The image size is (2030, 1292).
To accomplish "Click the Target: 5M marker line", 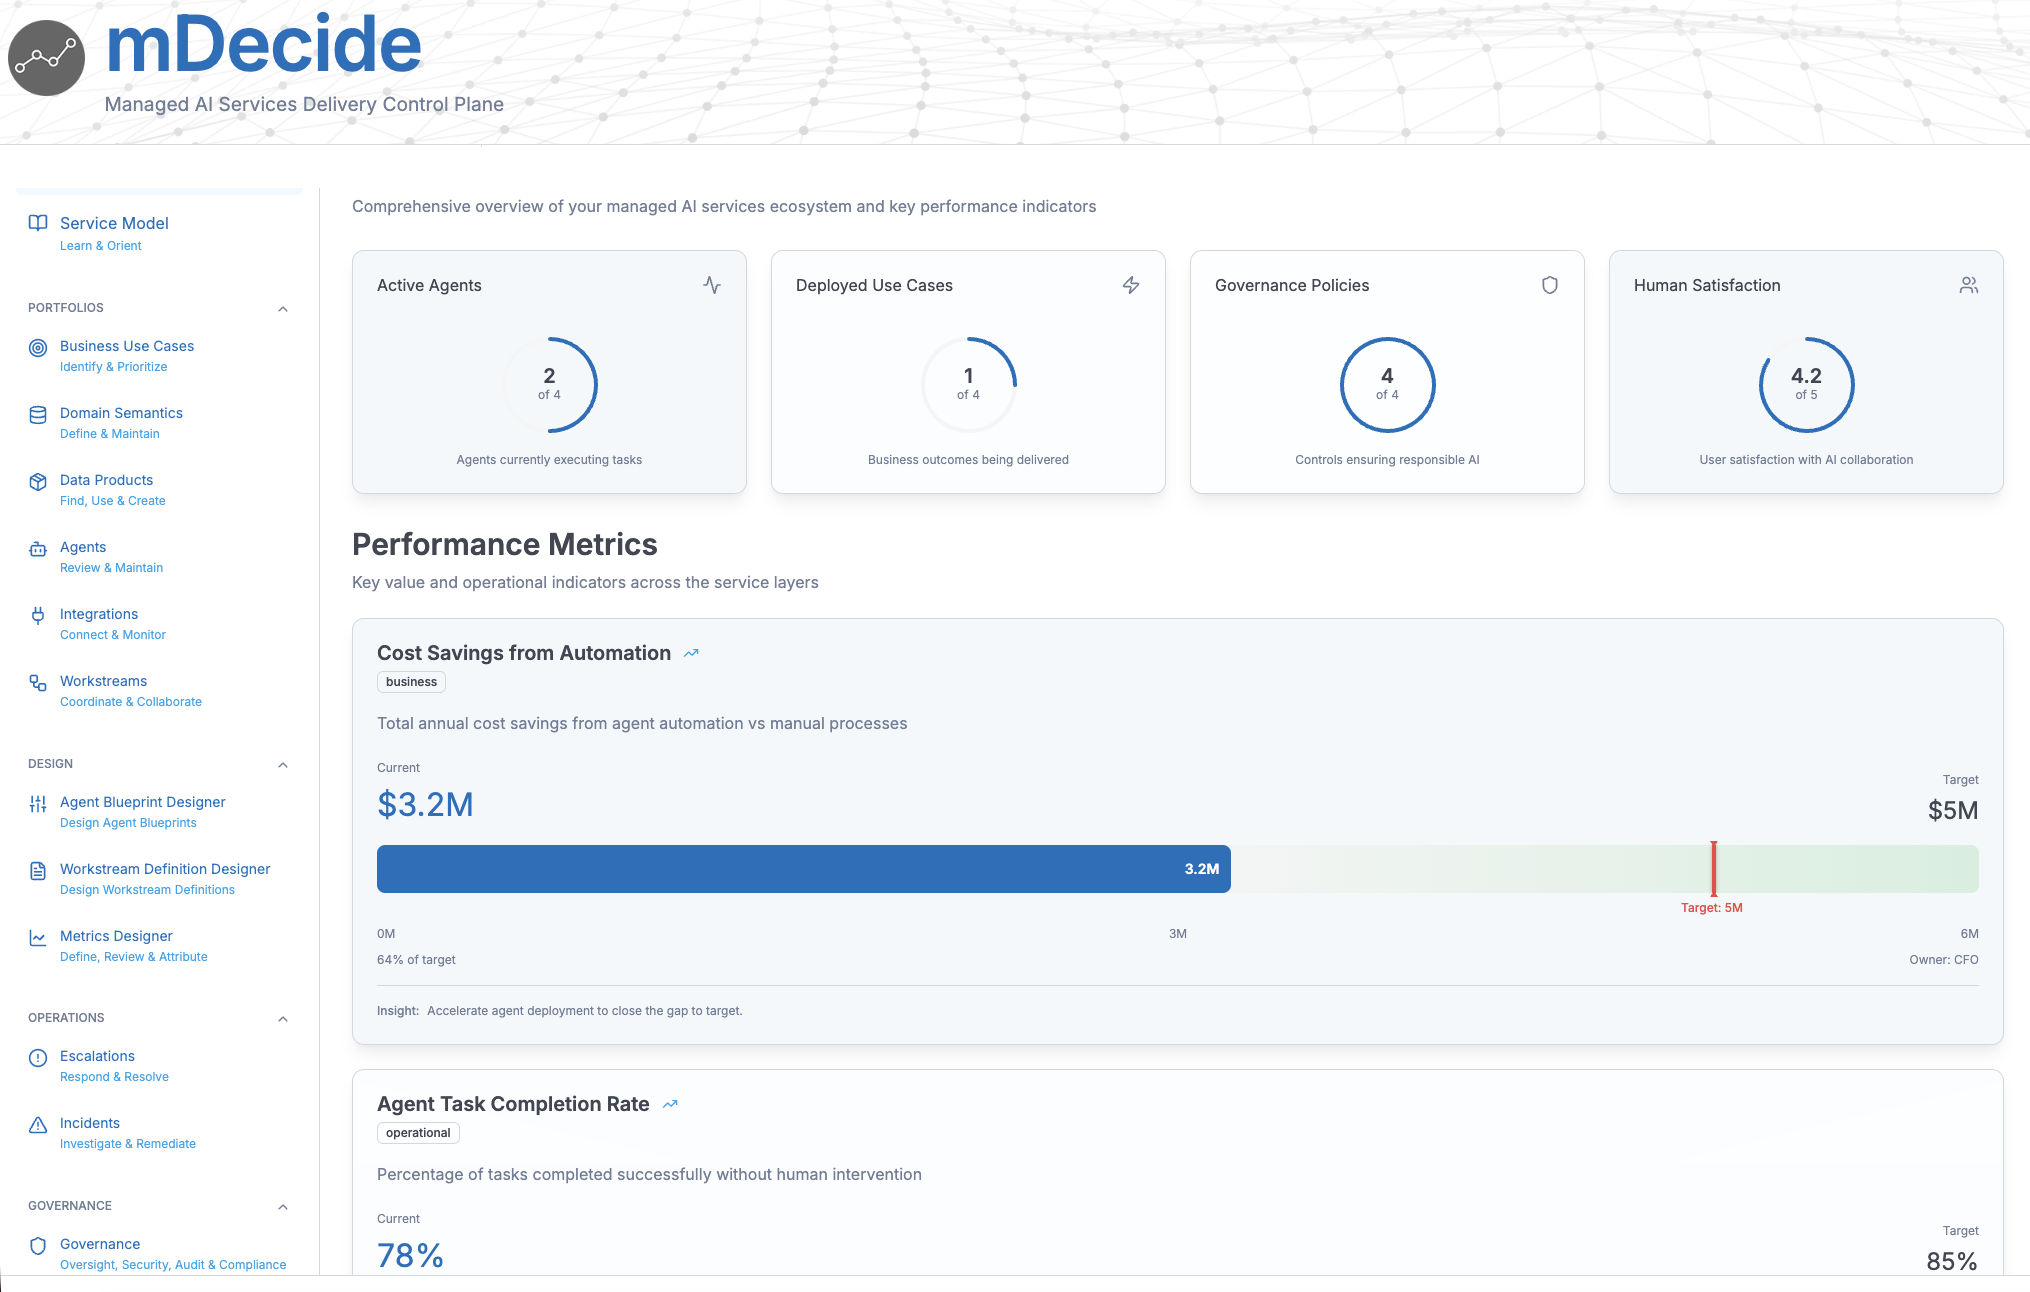I will point(1713,869).
